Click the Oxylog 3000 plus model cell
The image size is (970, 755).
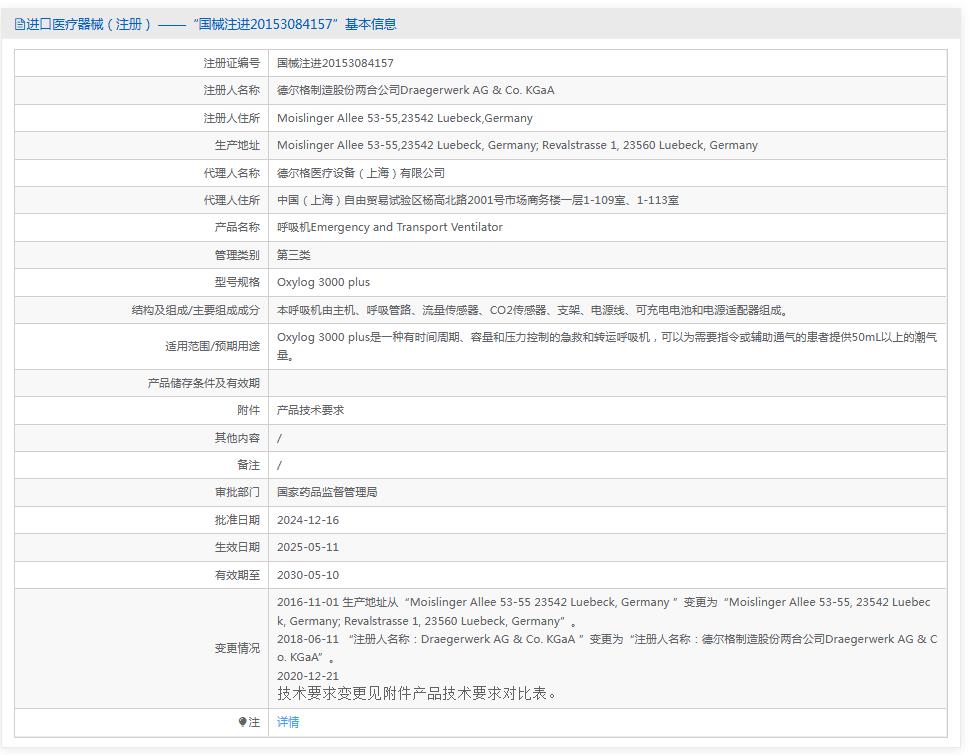[326, 282]
